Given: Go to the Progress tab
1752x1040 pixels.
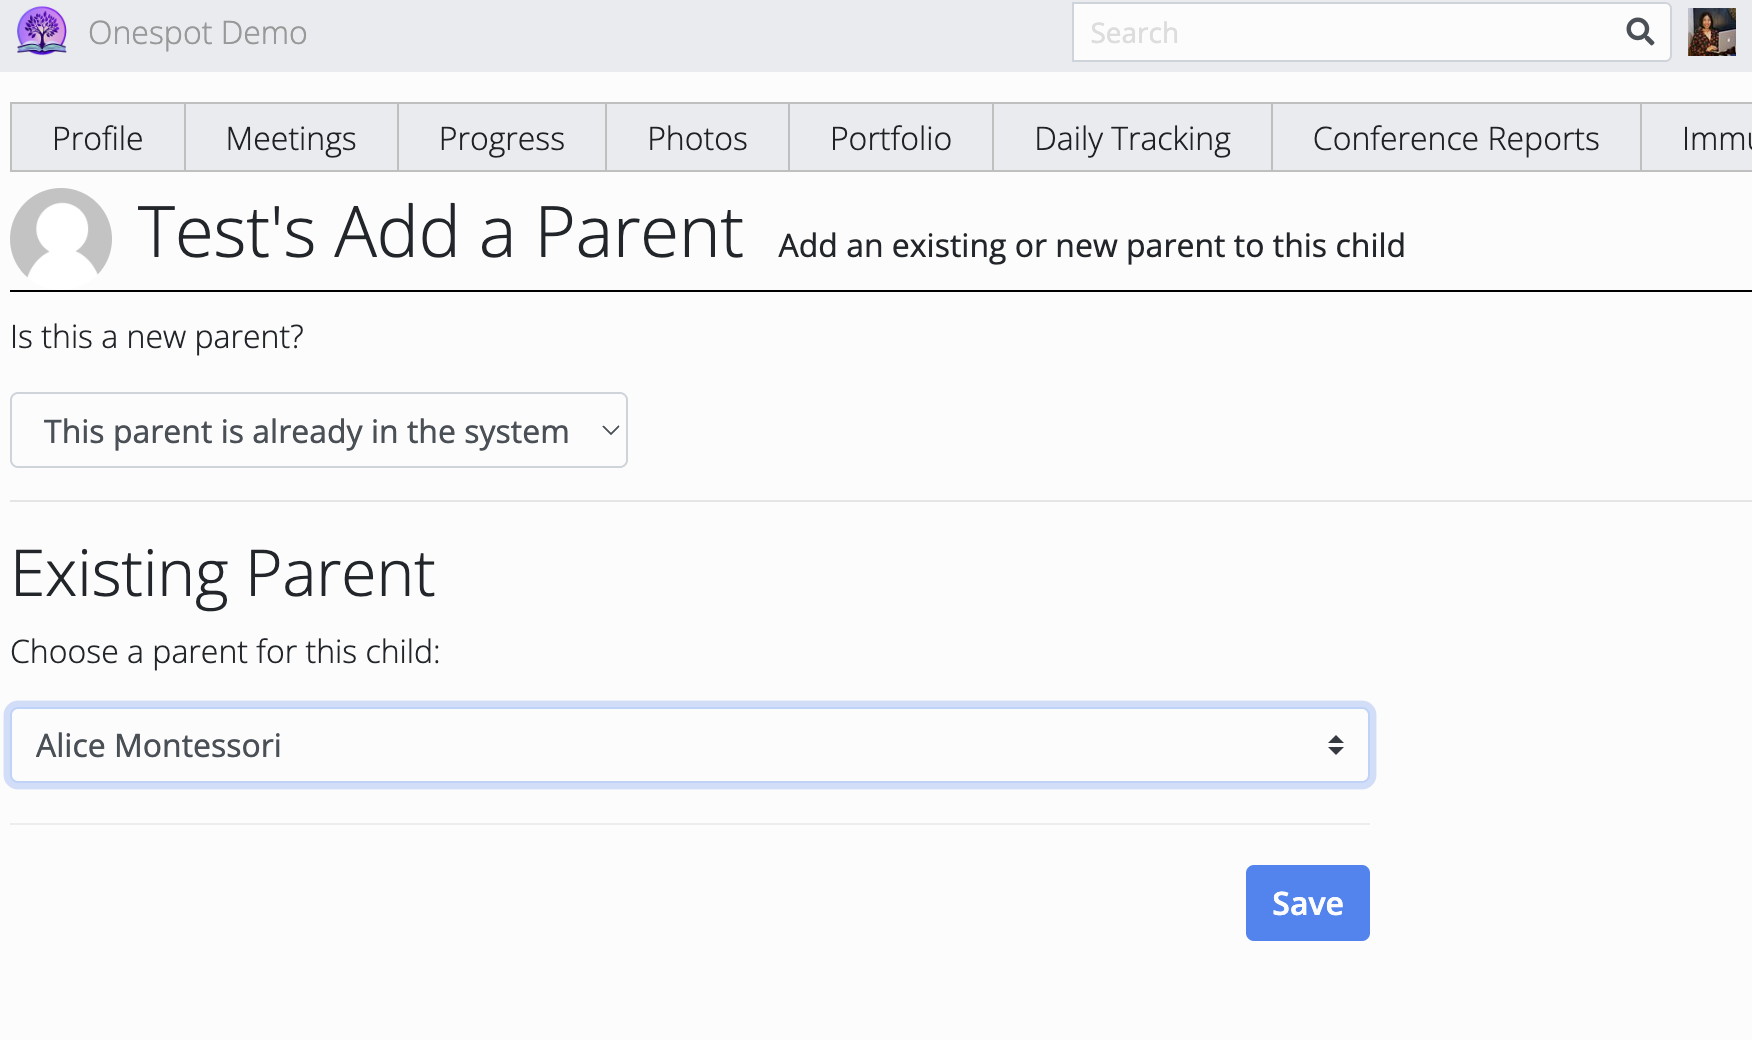Looking at the screenshot, I should tap(502, 138).
